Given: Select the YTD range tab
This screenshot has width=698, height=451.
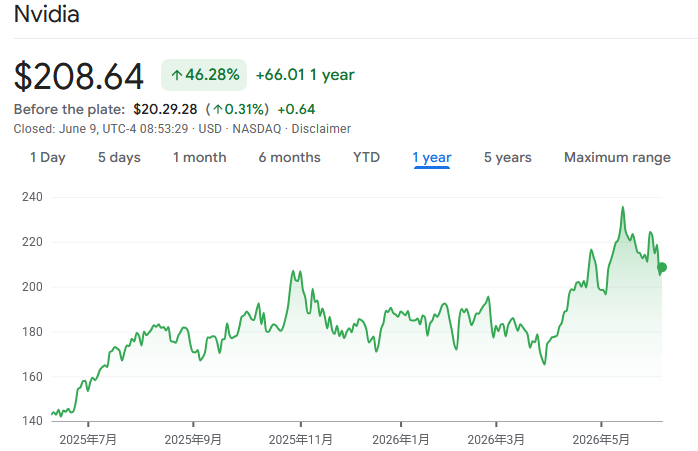Looking at the screenshot, I should click(366, 158).
